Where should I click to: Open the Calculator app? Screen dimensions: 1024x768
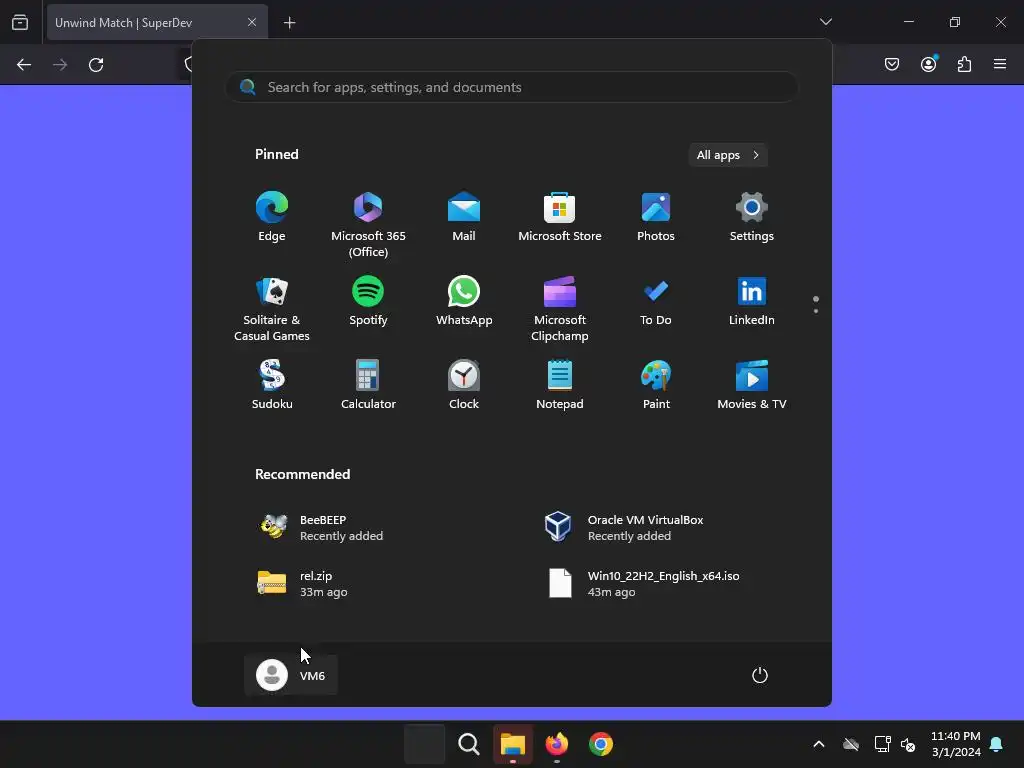click(x=368, y=385)
